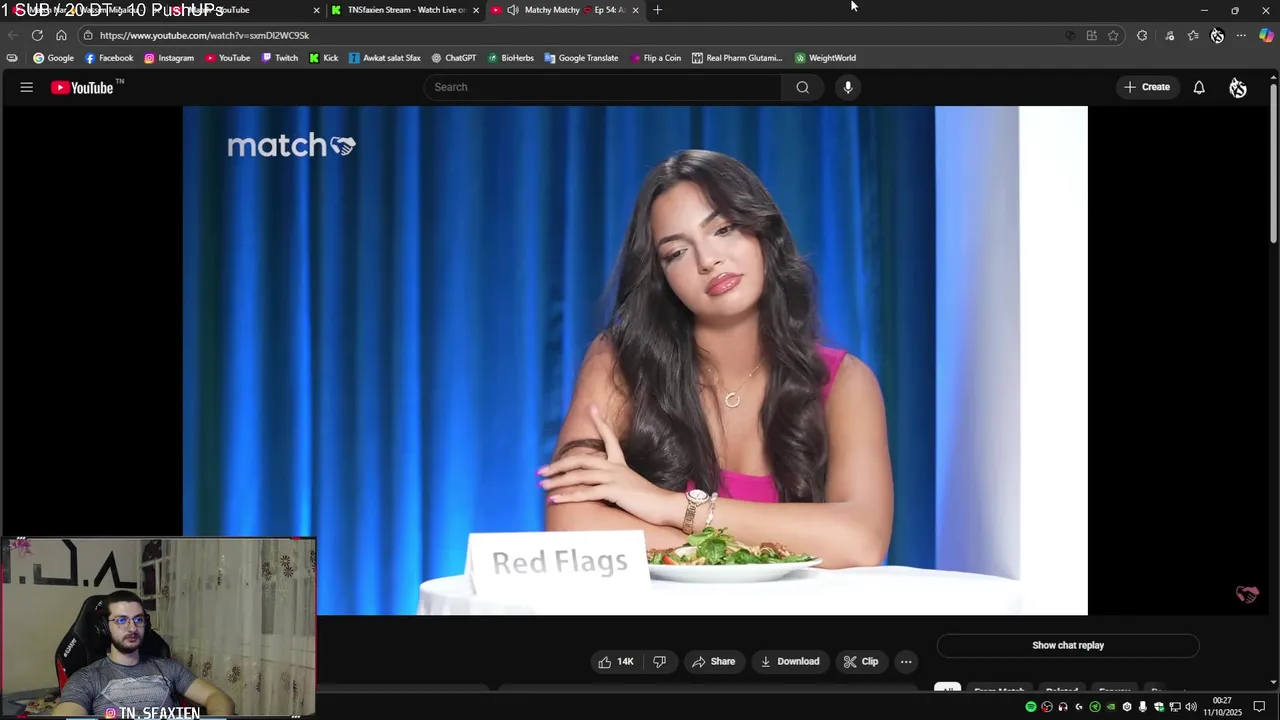Open the headphones tray icon
Screen dimensions: 1280x720
pos(1063,707)
